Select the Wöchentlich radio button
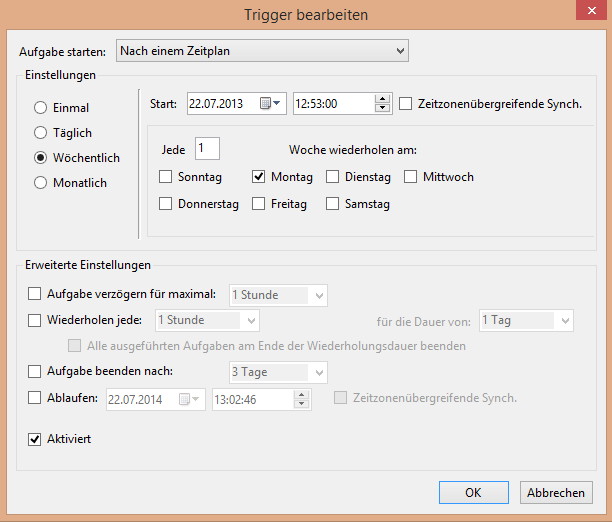 [x=41, y=157]
